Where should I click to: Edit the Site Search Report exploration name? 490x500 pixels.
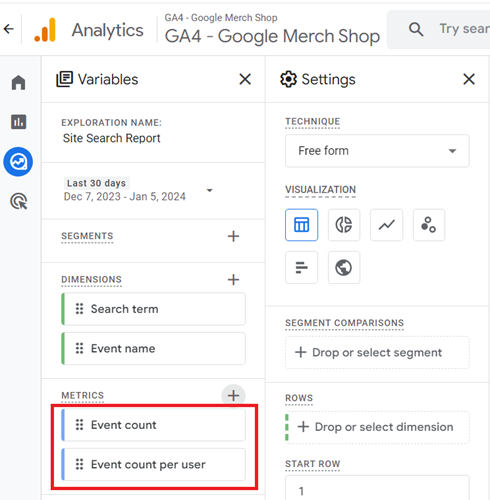[x=112, y=138]
